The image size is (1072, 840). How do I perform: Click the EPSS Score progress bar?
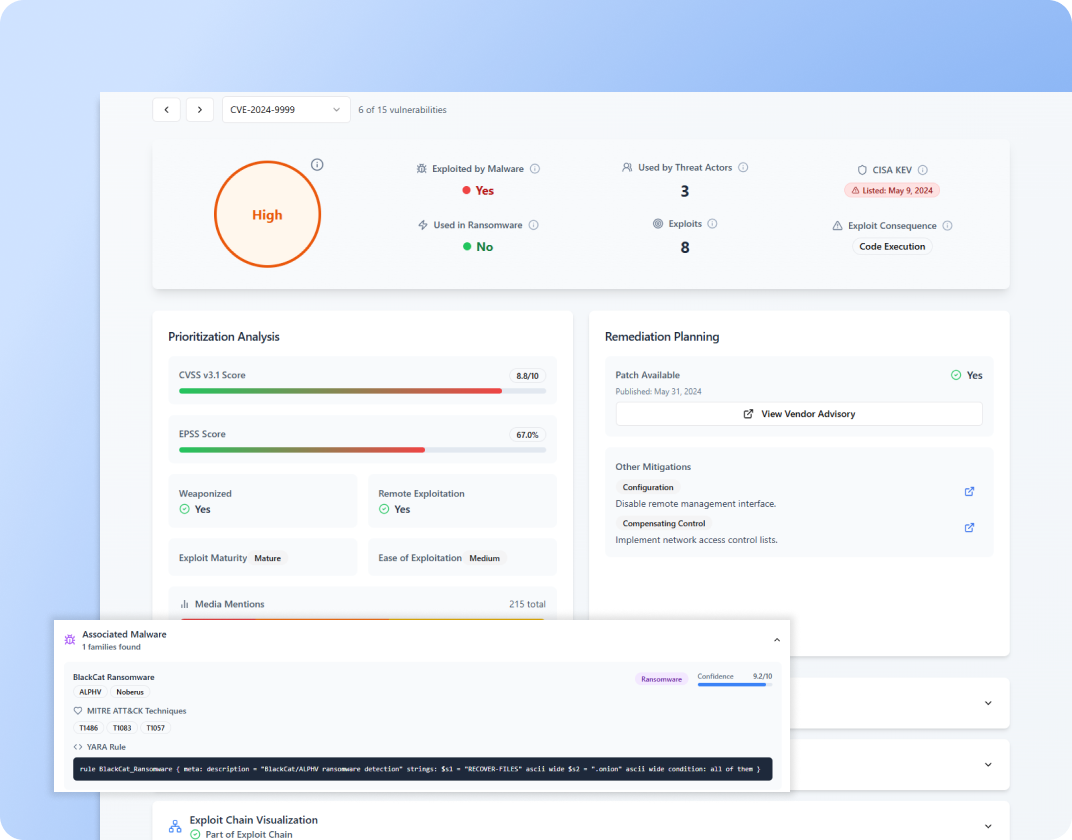[362, 450]
